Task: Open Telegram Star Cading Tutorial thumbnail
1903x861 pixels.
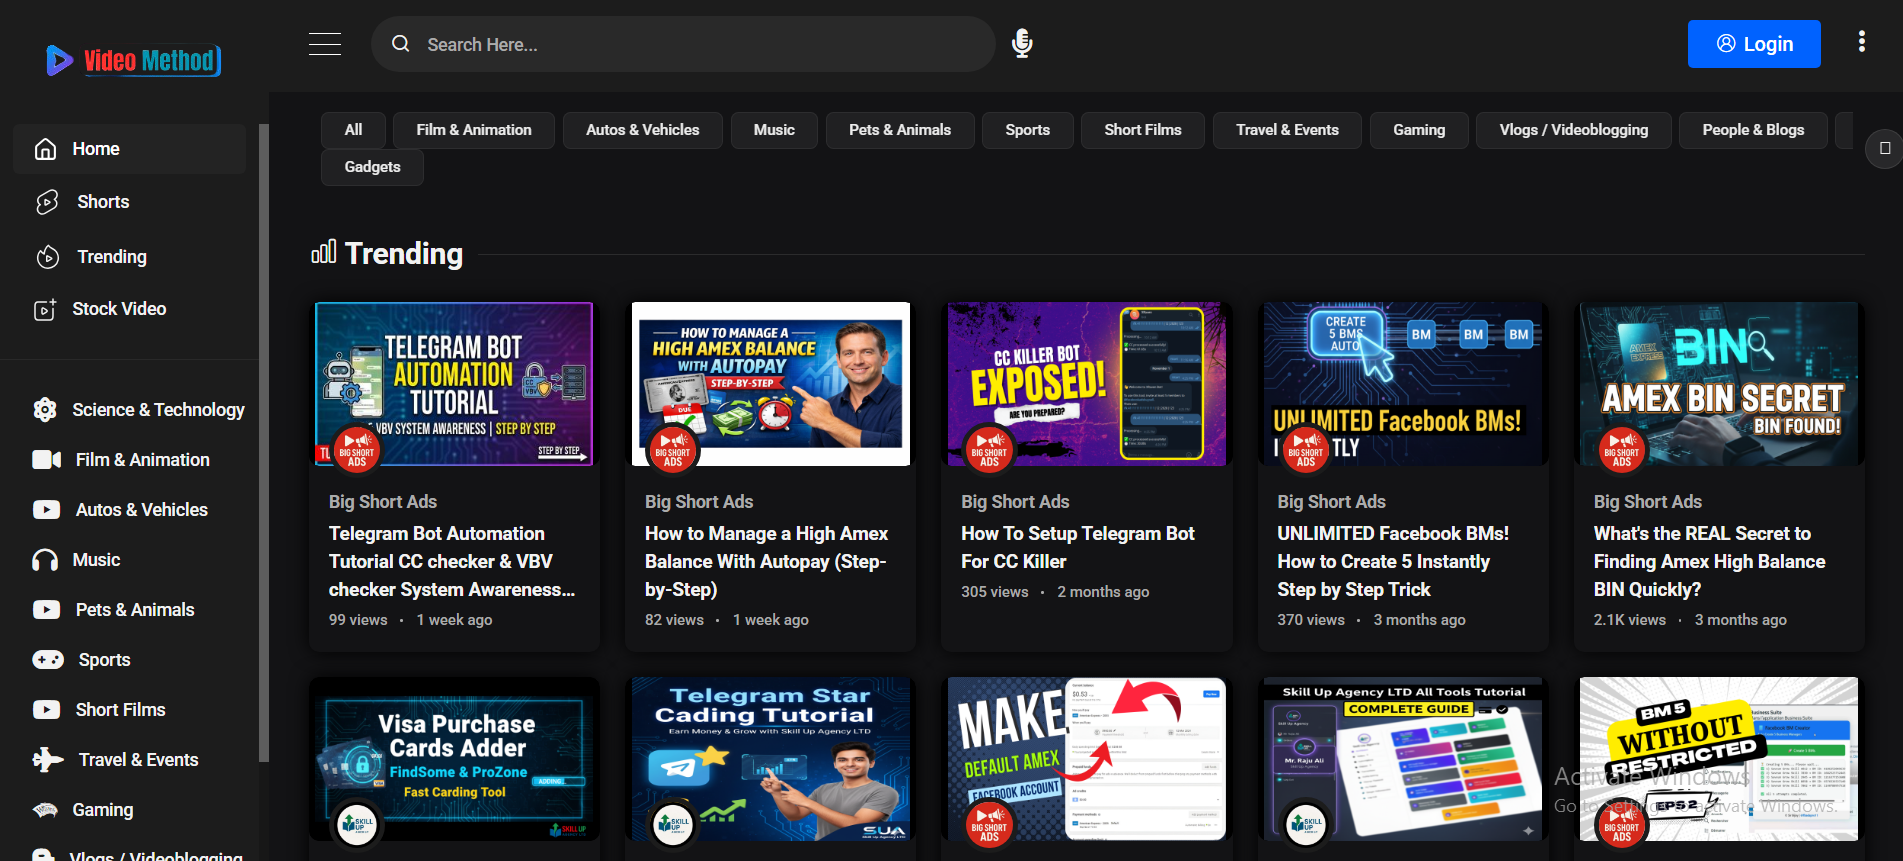Action: pyautogui.click(x=770, y=759)
